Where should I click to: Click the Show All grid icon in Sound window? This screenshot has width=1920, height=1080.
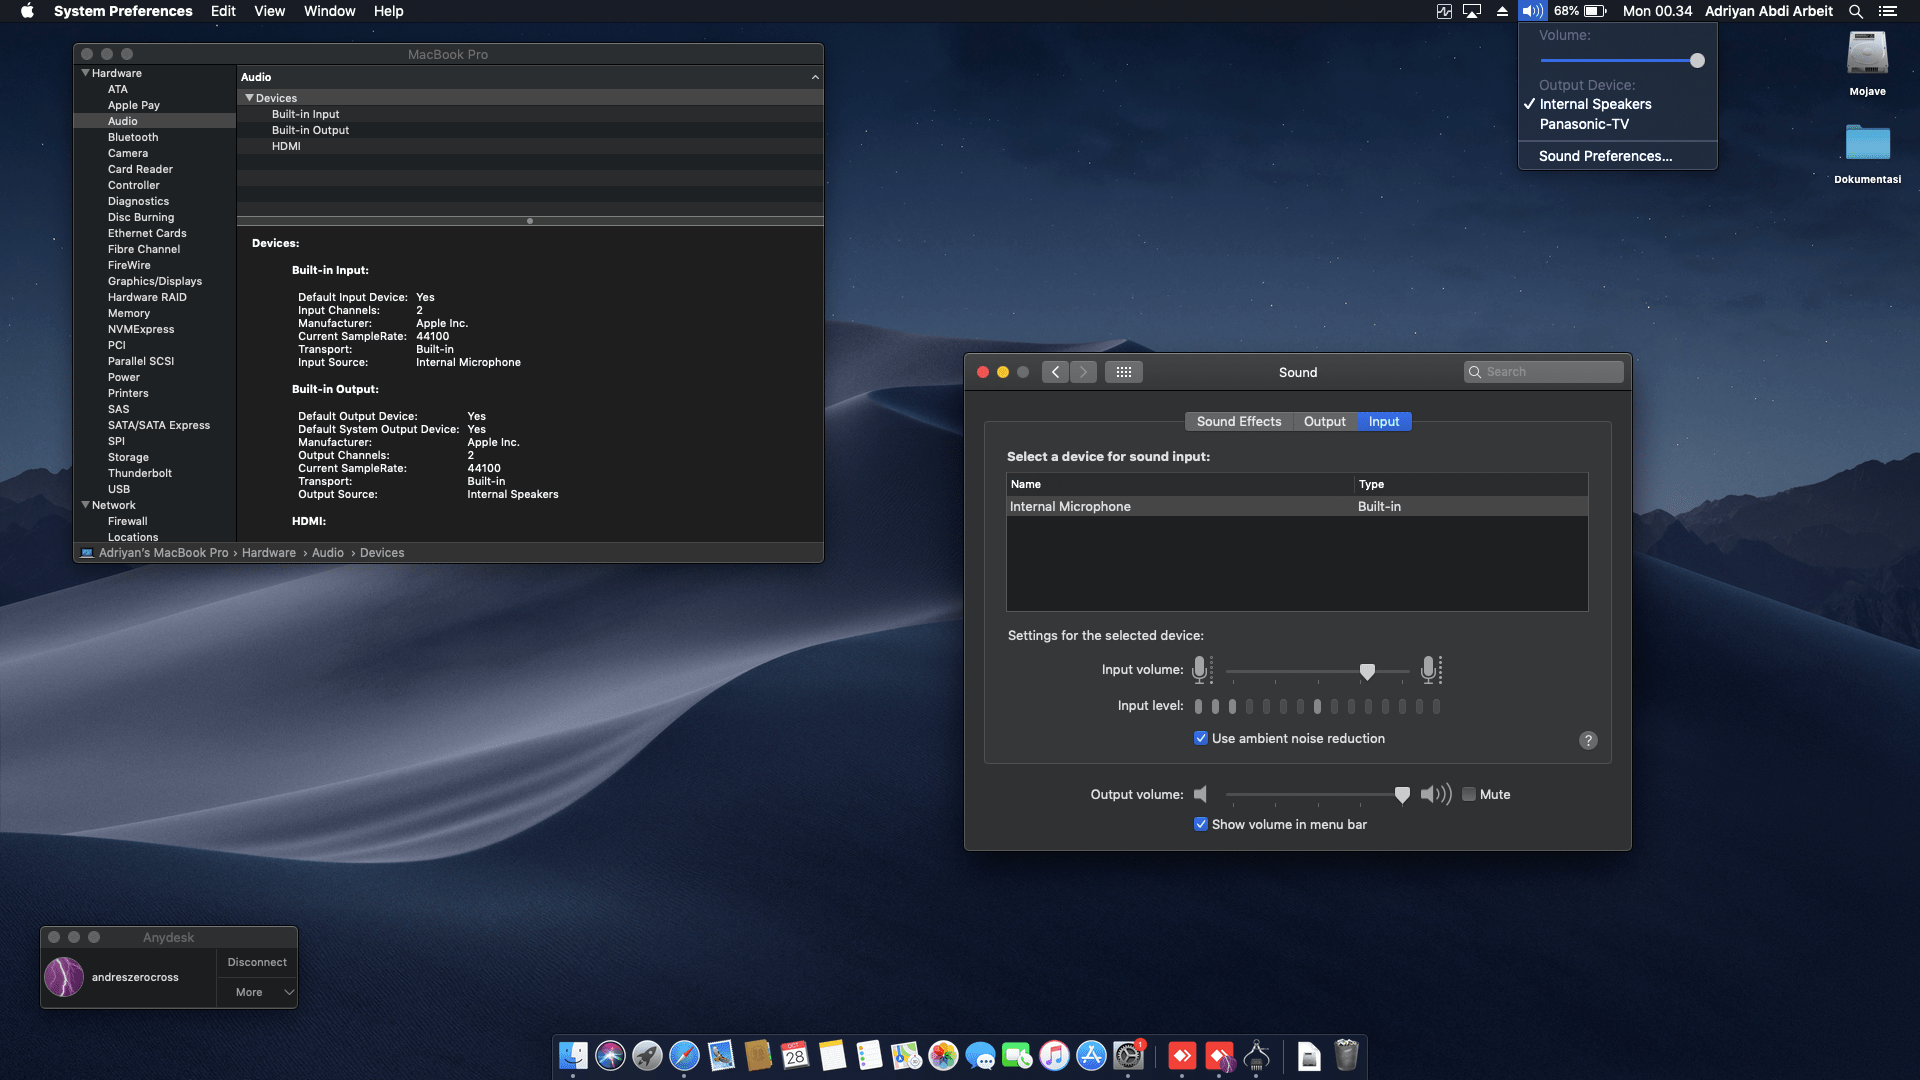point(1124,372)
